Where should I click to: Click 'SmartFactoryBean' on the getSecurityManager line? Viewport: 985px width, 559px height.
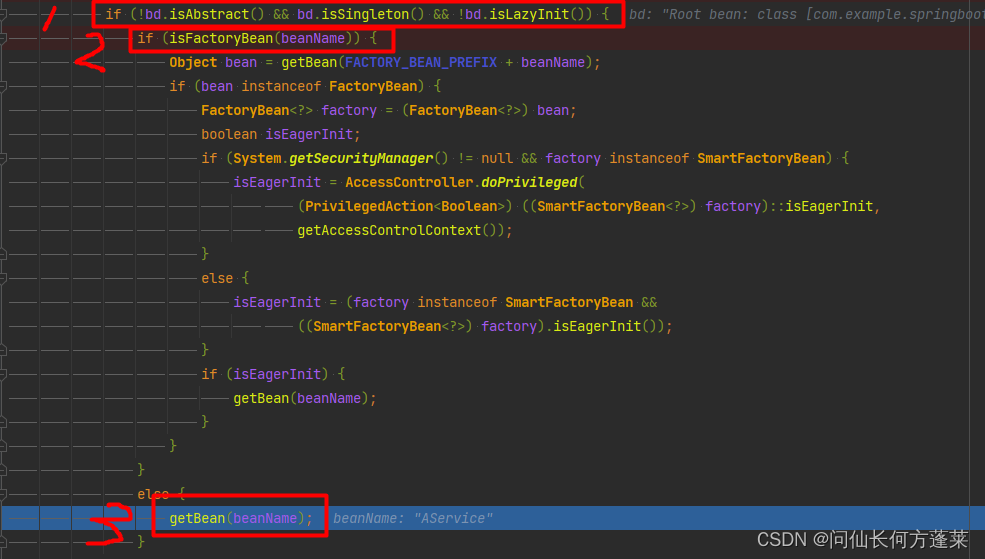tap(761, 158)
